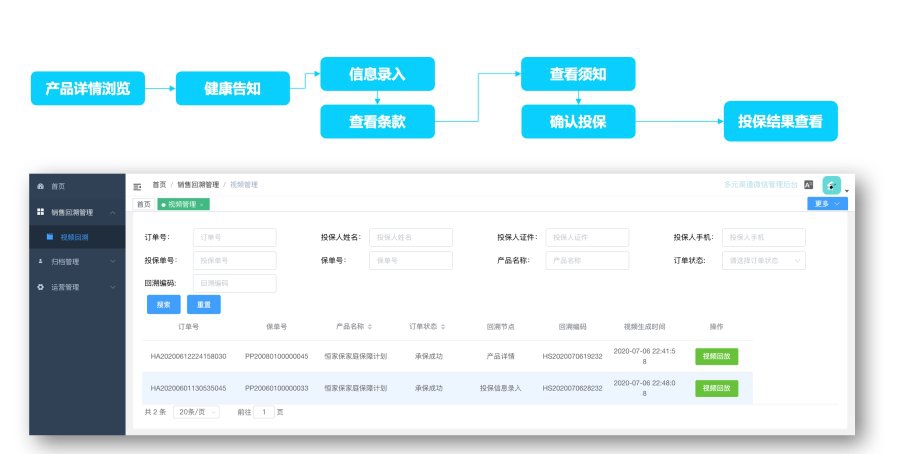Image resolution: width=900 pixels, height=454 pixels.
Task: Open the 更多 dropdown button
Action: point(827,203)
